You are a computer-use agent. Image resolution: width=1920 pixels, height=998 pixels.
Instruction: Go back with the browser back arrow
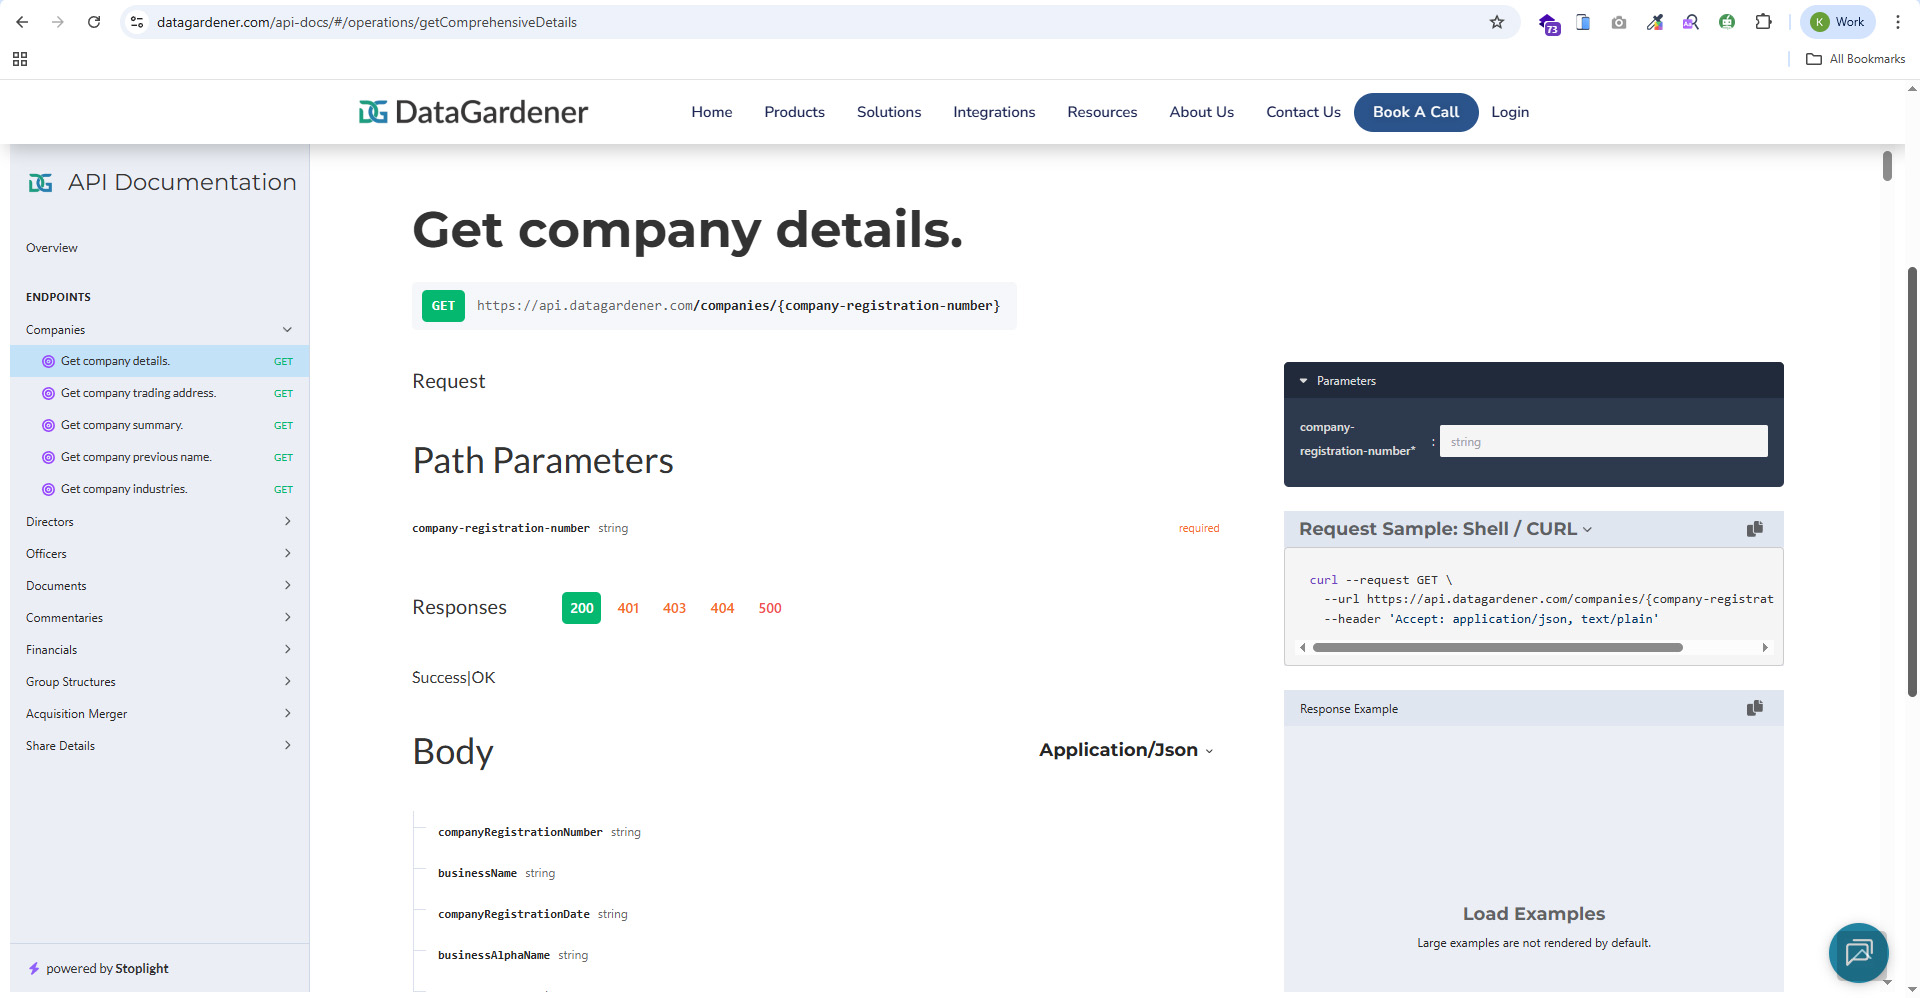(22, 22)
